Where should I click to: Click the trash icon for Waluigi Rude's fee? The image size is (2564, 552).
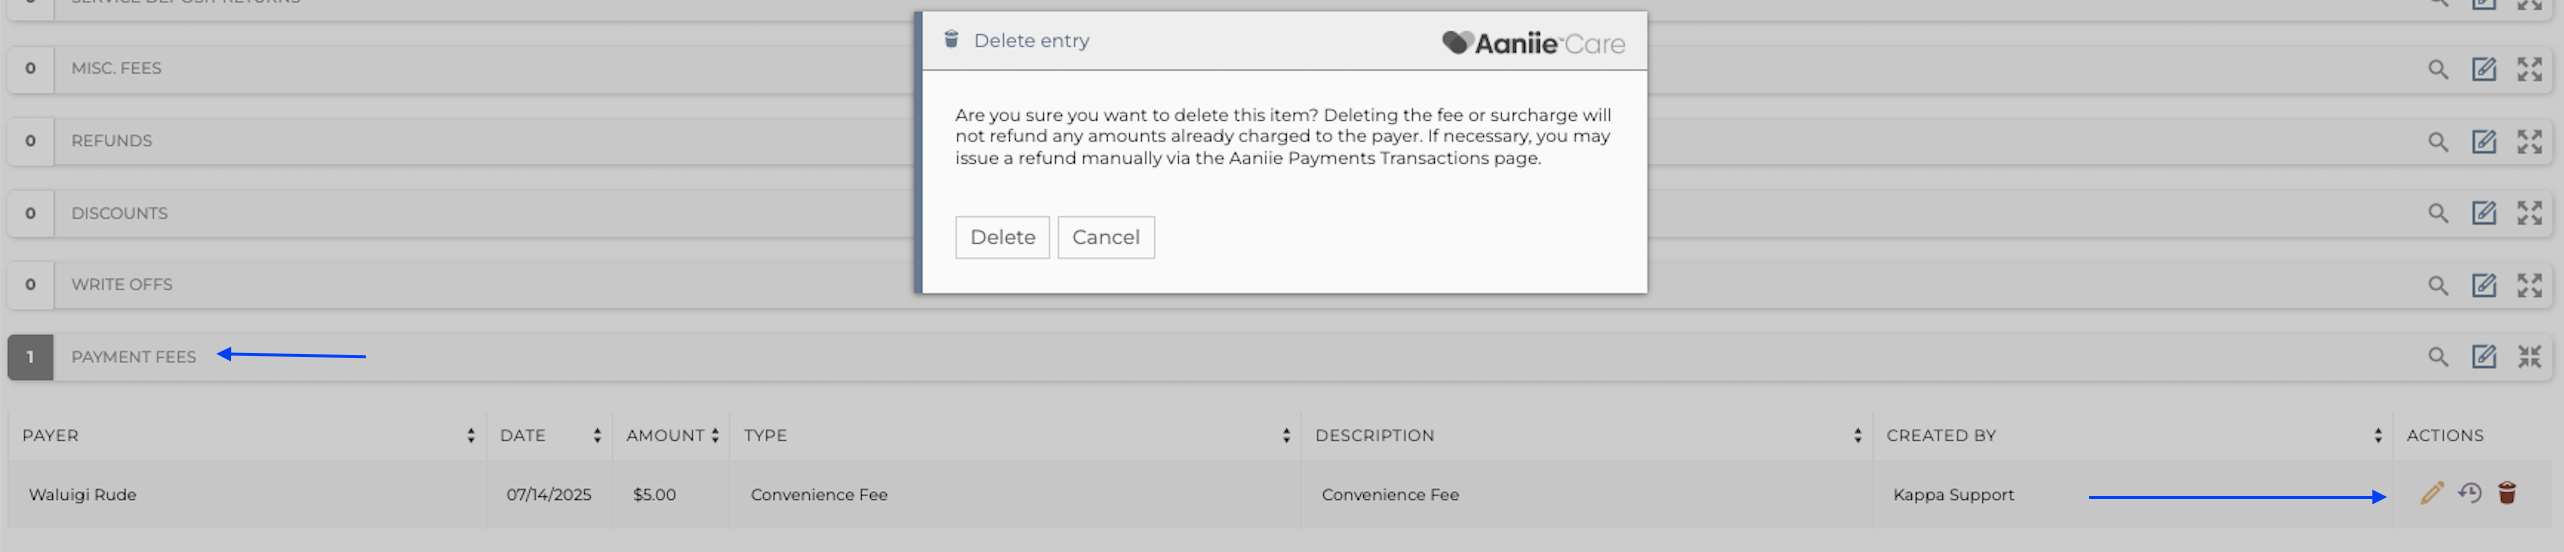pos(2506,493)
